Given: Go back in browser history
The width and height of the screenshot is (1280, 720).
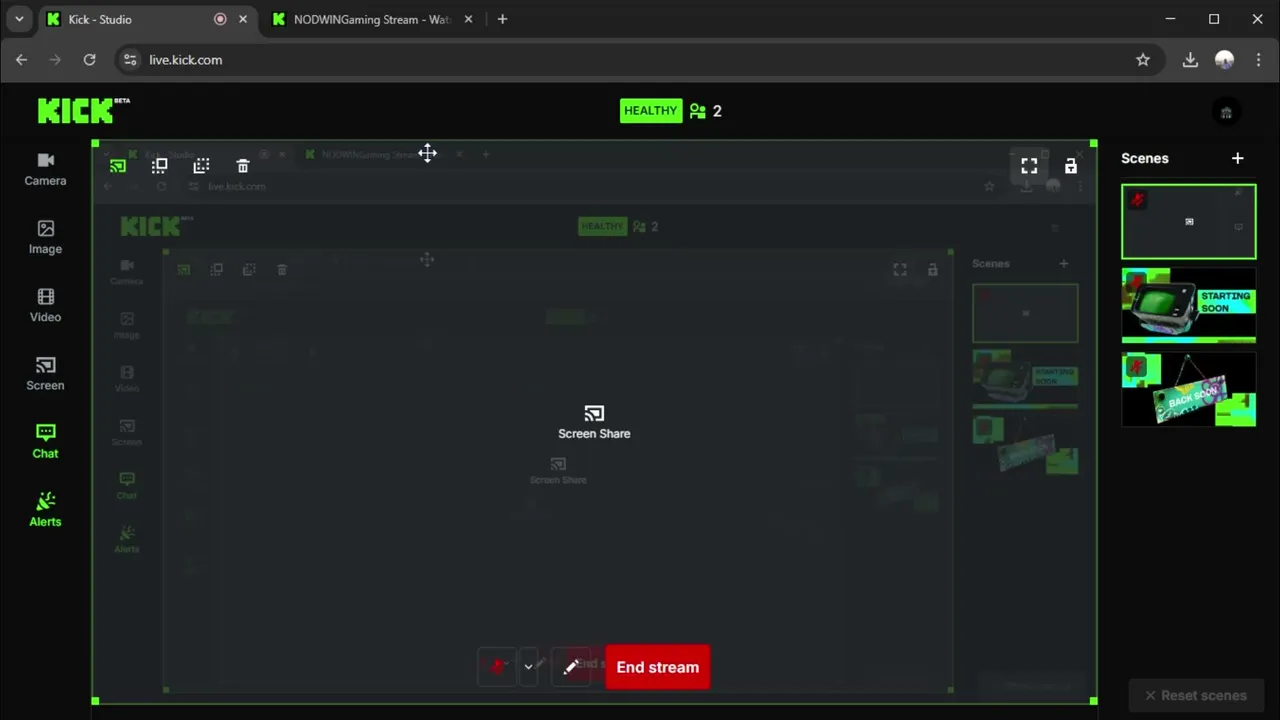Looking at the screenshot, I should pyautogui.click(x=21, y=60).
